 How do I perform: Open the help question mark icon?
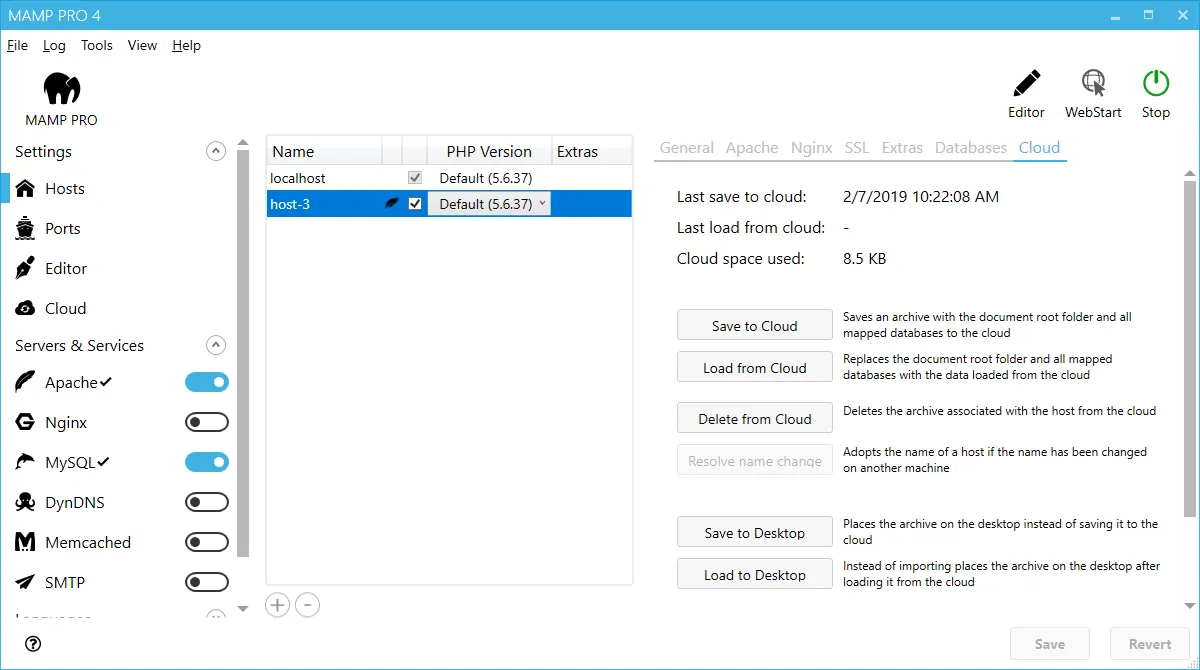click(33, 644)
